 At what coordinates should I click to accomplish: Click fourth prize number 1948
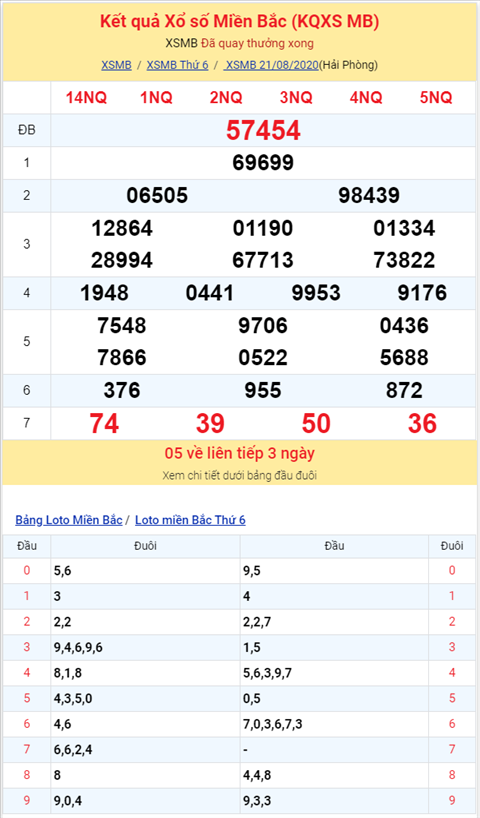coord(104,293)
